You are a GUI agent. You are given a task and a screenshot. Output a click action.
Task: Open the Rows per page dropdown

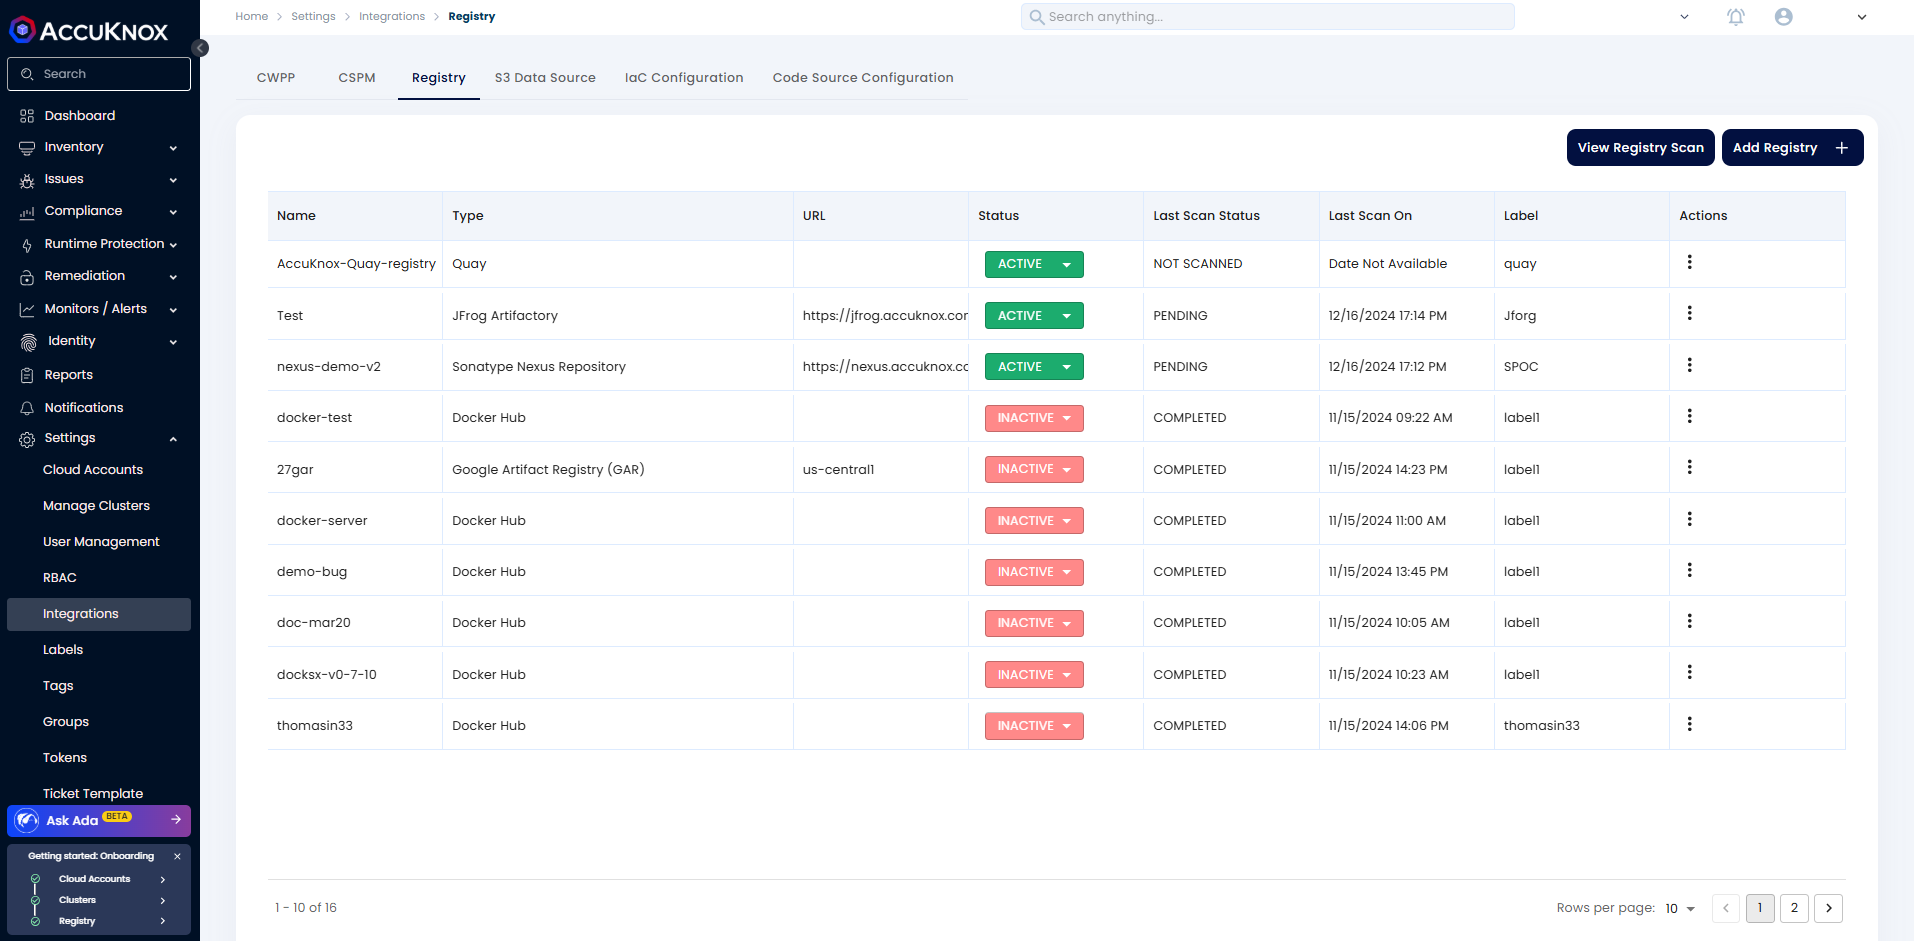pyautogui.click(x=1680, y=909)
